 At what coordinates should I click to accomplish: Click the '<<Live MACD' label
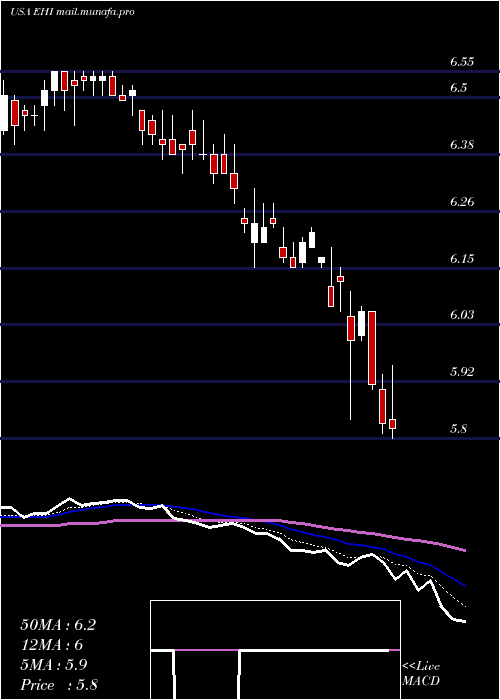(421, 674)
